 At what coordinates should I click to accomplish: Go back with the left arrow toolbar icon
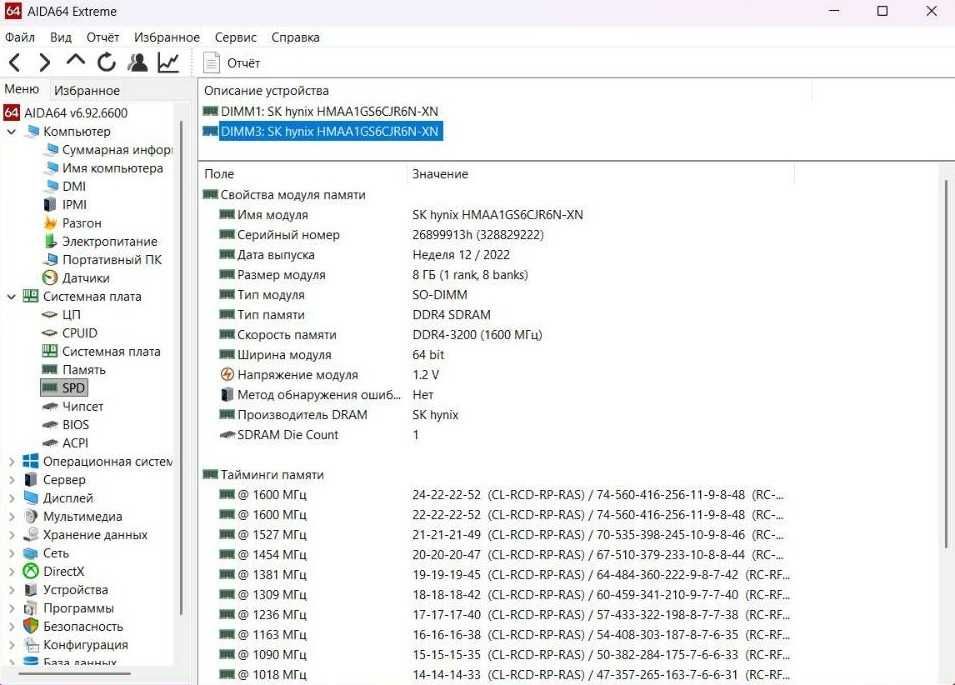[15, 62]
